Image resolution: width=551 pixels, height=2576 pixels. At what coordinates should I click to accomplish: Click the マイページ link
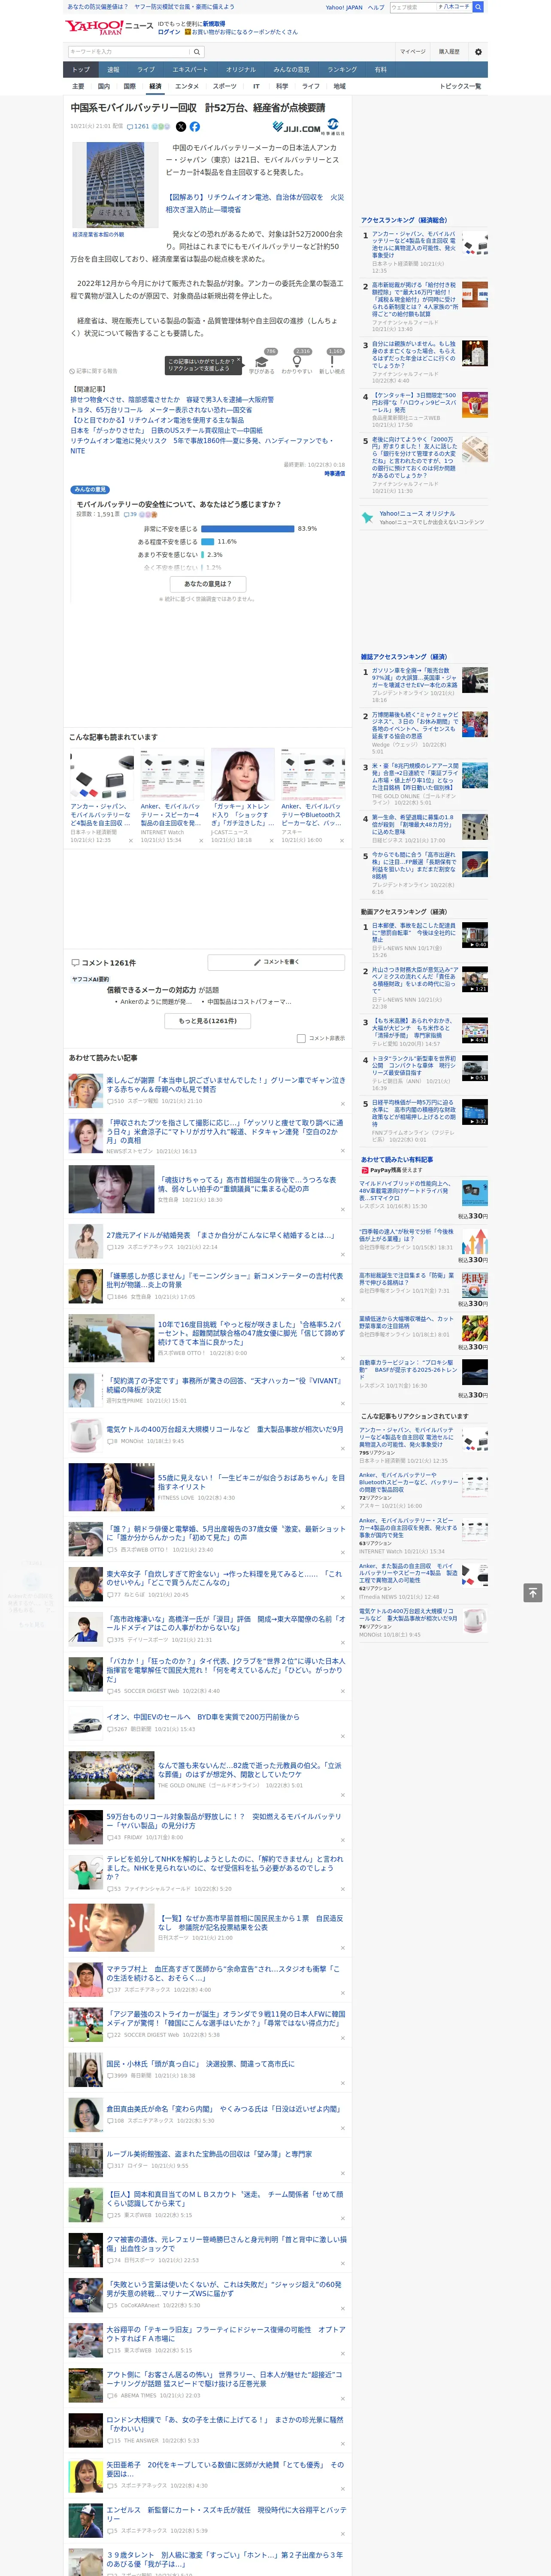coord(412,52)
